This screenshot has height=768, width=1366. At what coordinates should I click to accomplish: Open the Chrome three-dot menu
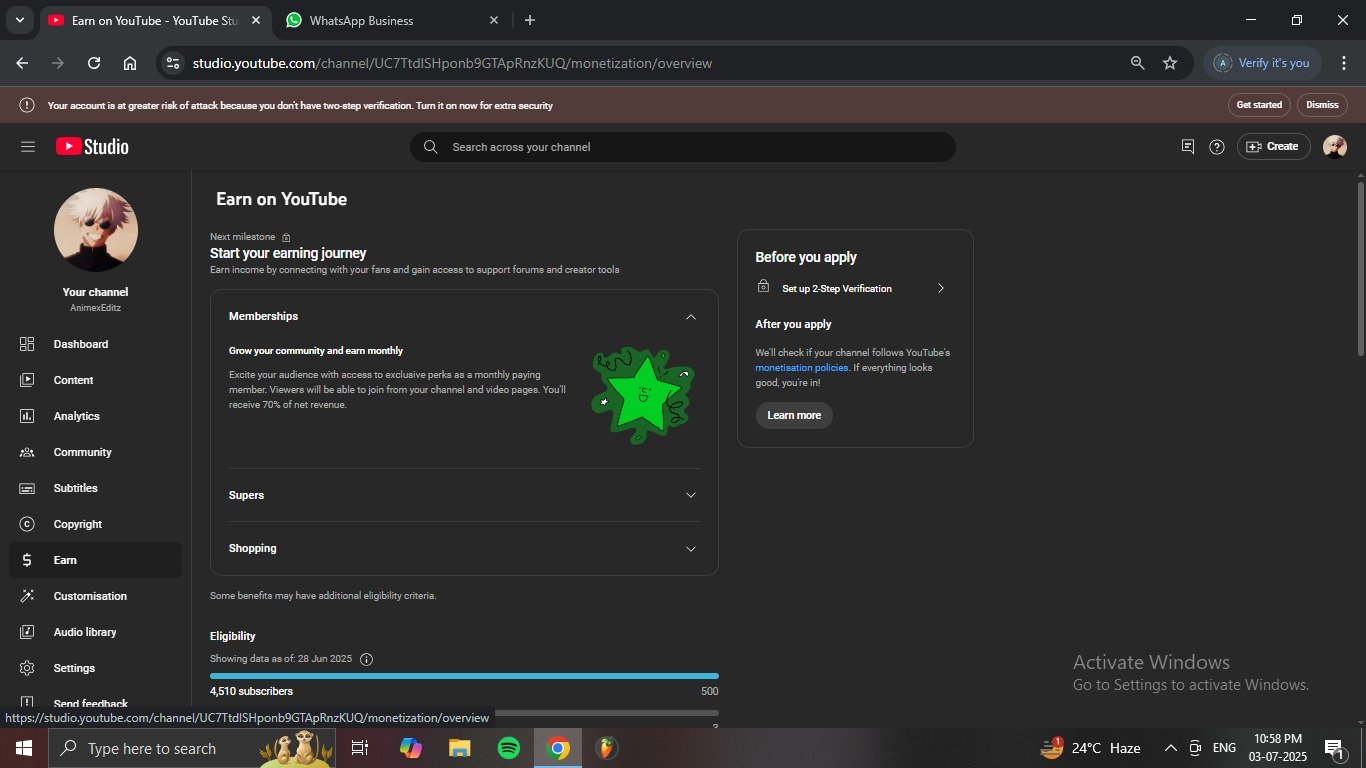point(1343,63)
